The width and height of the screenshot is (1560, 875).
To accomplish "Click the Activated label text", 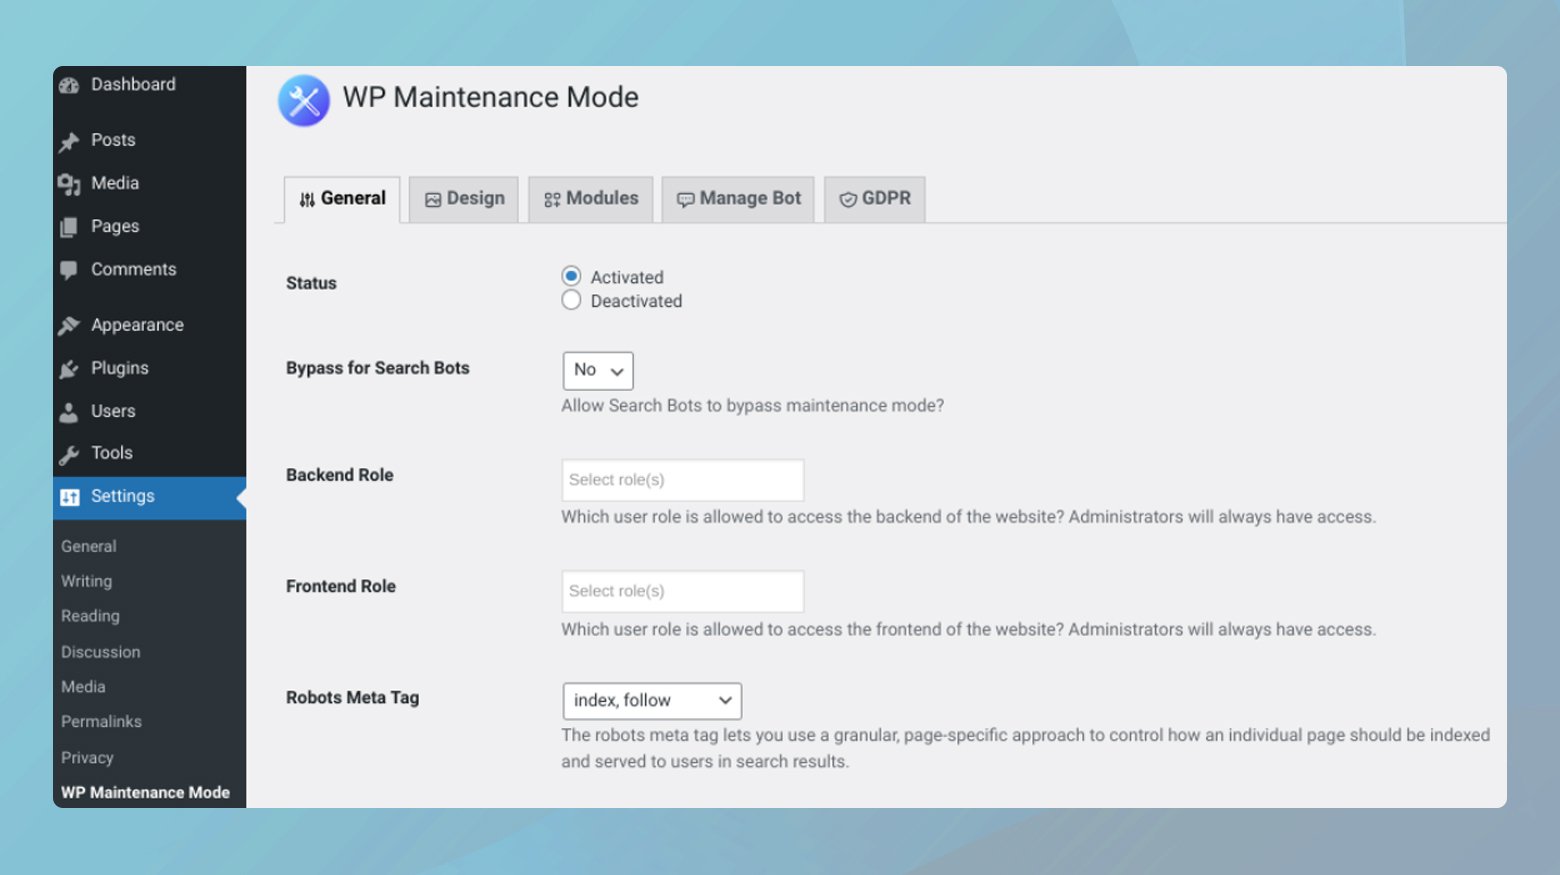I will click(627, 277).
